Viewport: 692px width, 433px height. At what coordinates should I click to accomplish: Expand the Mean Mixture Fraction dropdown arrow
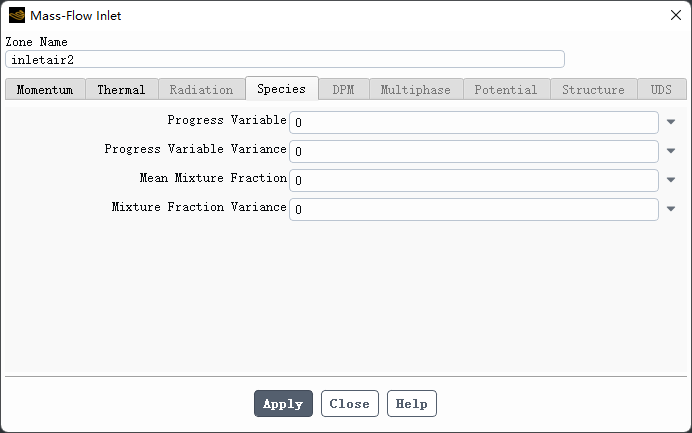pos(670,180)
